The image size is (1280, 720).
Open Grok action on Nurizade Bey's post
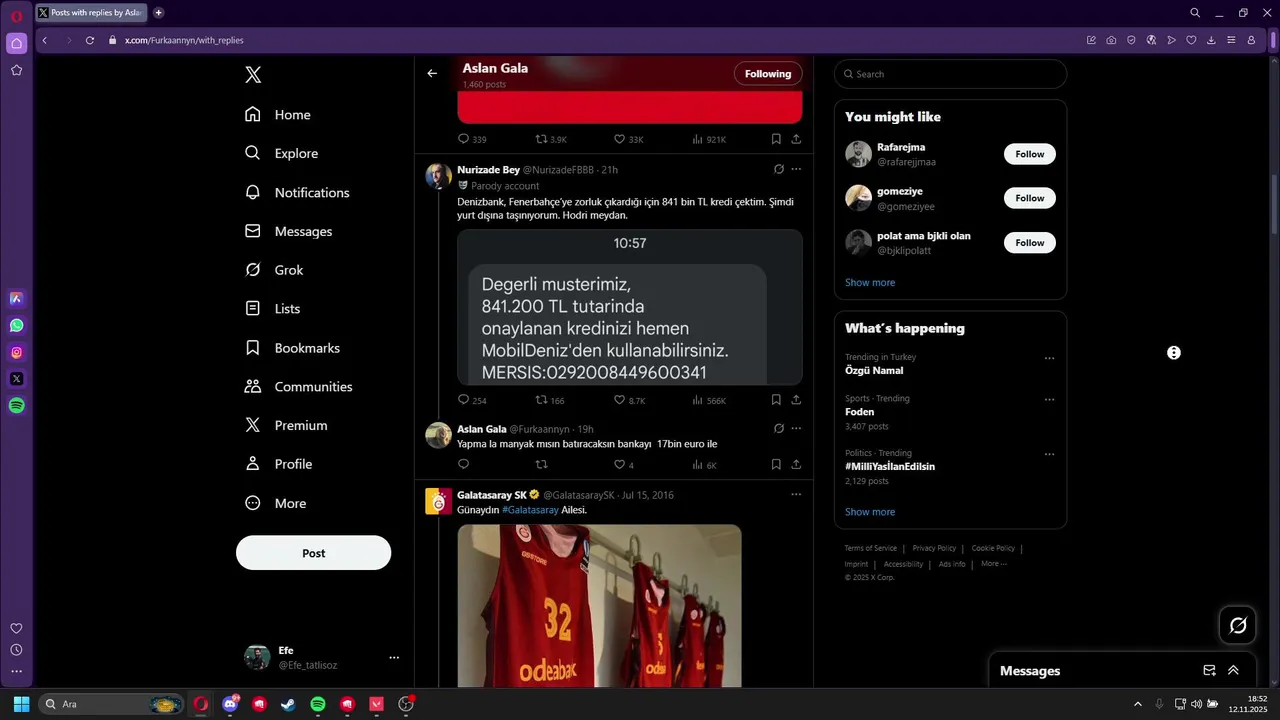pos(779,169)
